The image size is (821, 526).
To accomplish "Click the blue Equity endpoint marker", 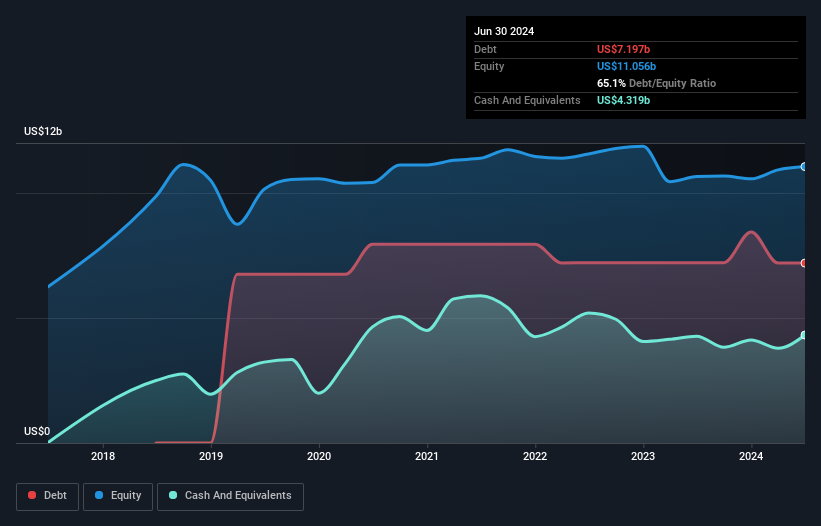I will pyautogui.click(x=804, y=167).
